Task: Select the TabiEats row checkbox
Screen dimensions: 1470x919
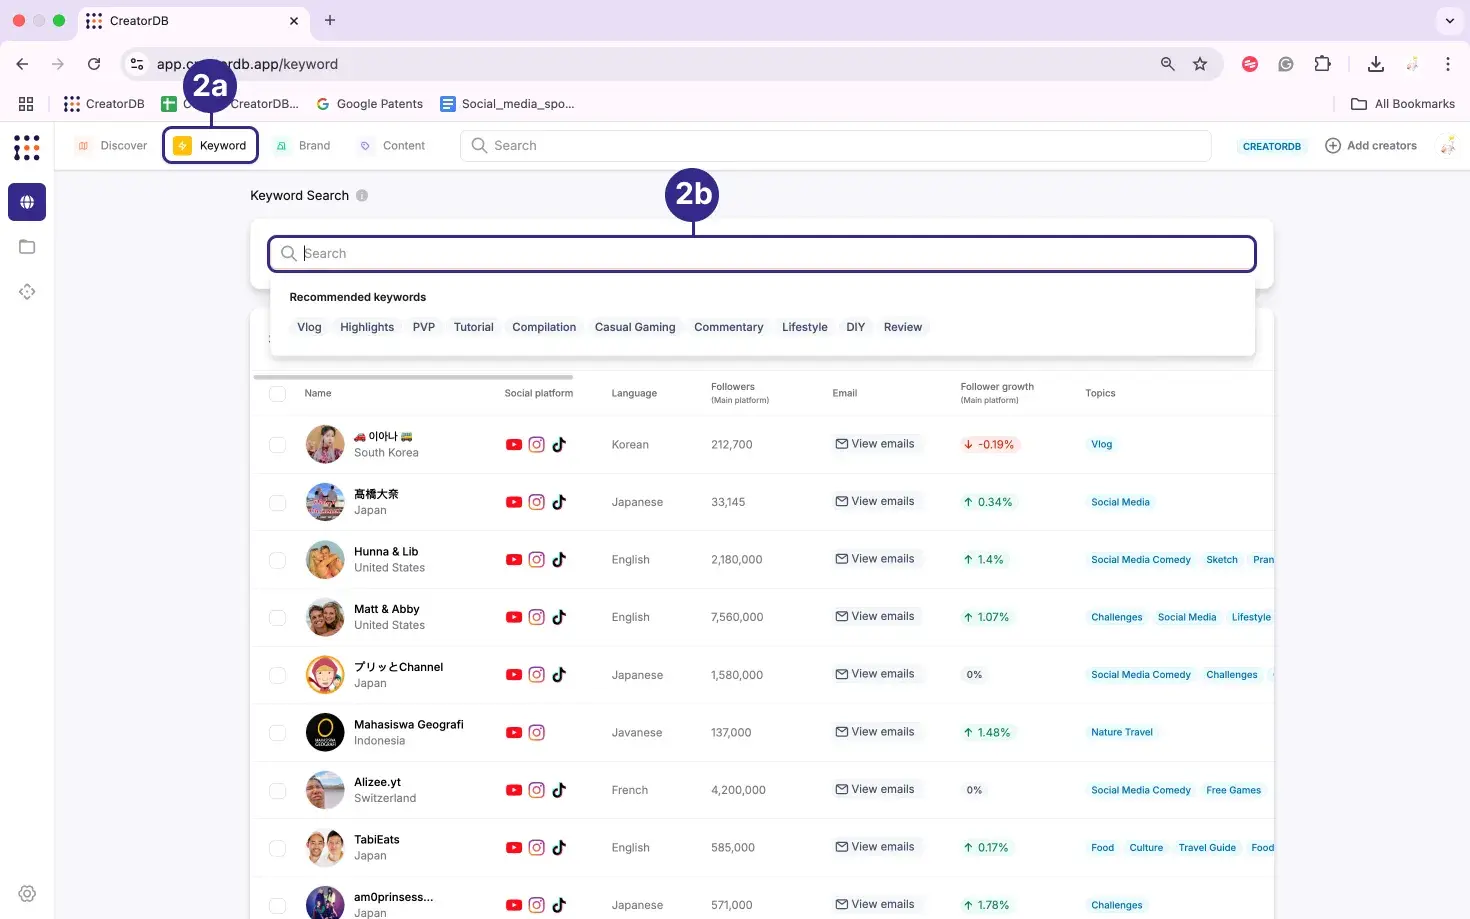Action: [278, 848]
